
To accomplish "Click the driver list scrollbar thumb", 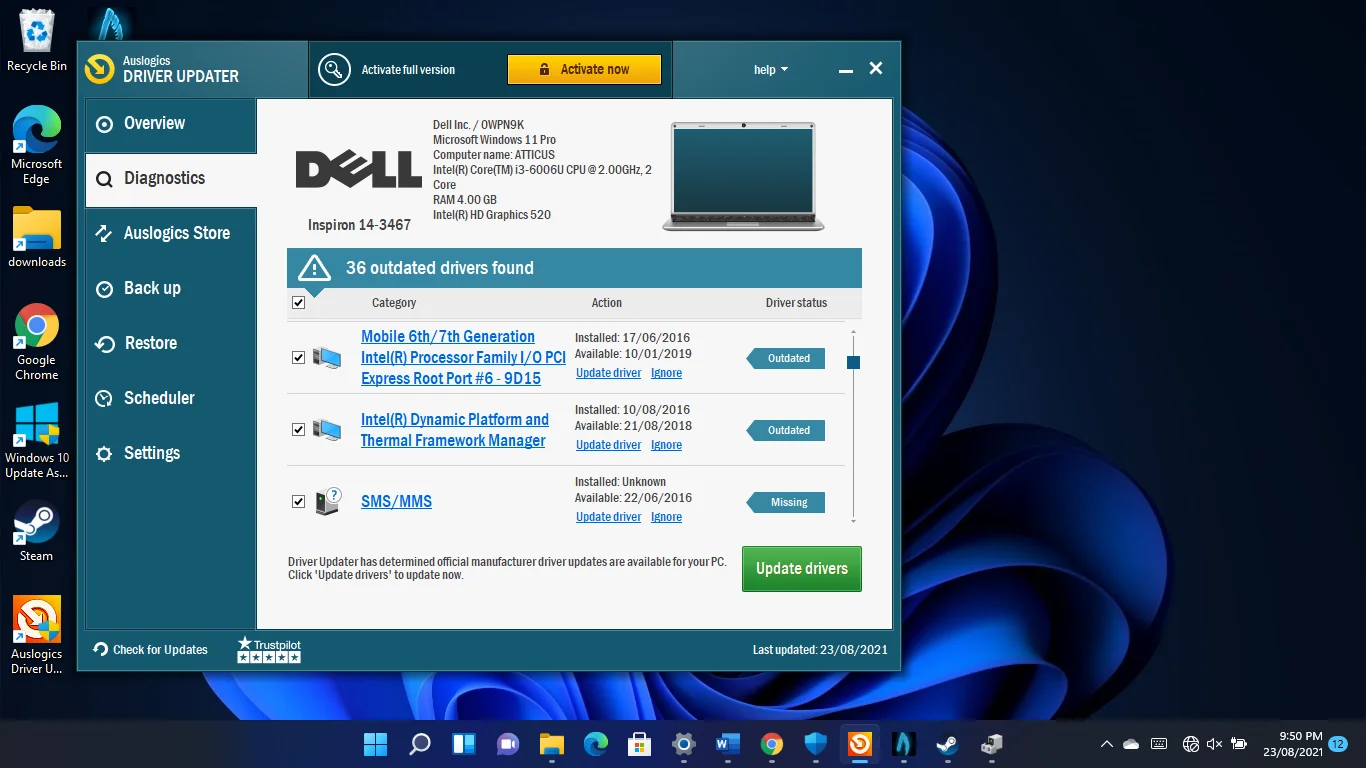I will (x=853, y=362).
